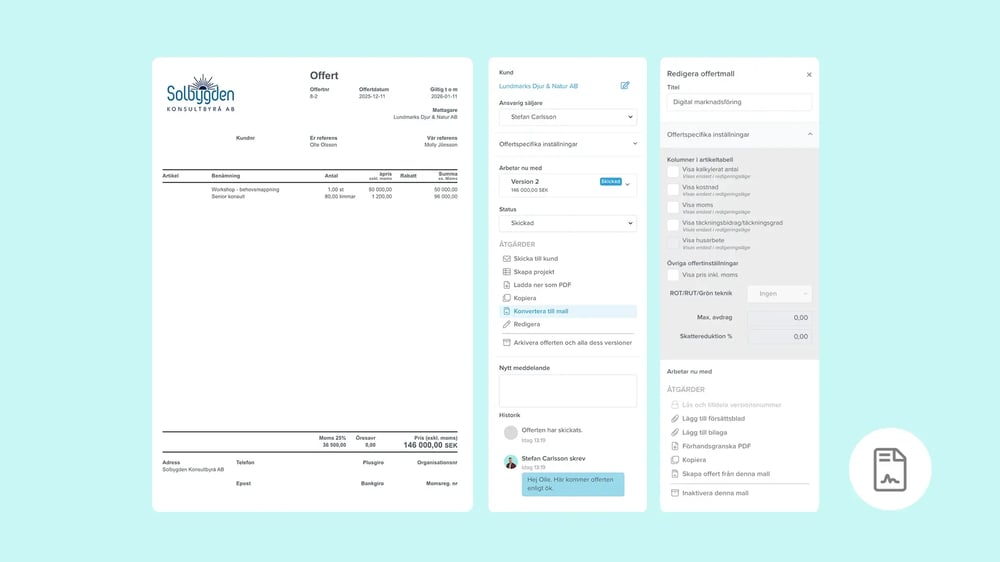Click the Nytt meddelande text box

(x=567, y=391)
